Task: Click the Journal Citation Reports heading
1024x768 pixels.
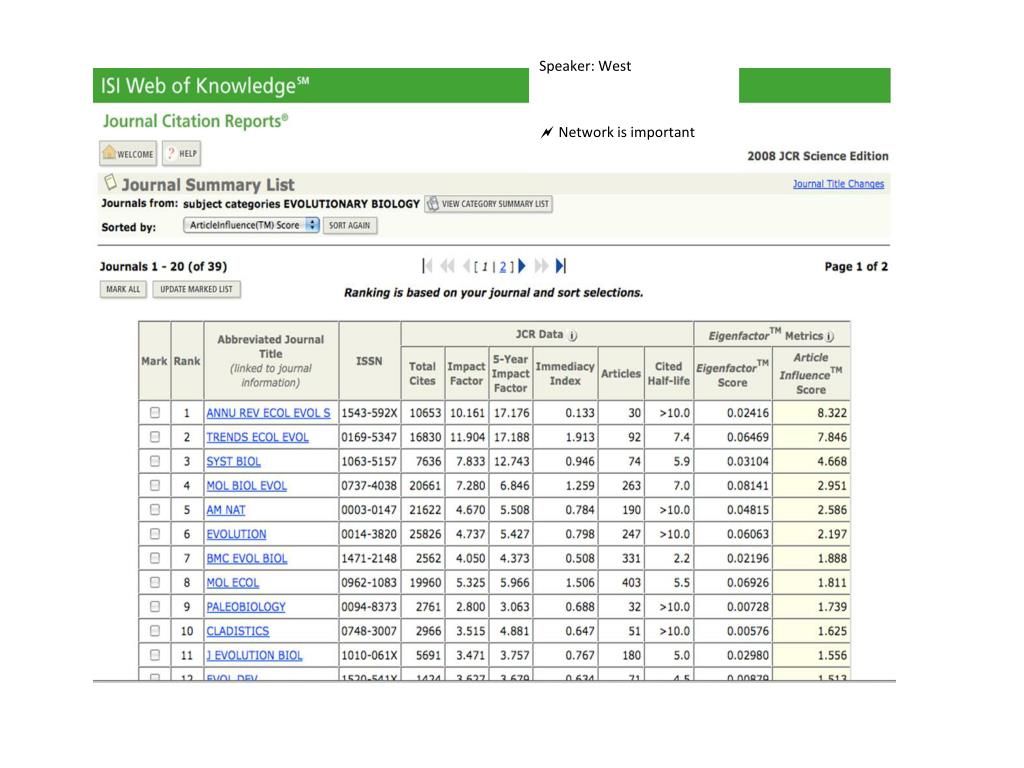Action: pyautogui.click(x=195, y=121)
